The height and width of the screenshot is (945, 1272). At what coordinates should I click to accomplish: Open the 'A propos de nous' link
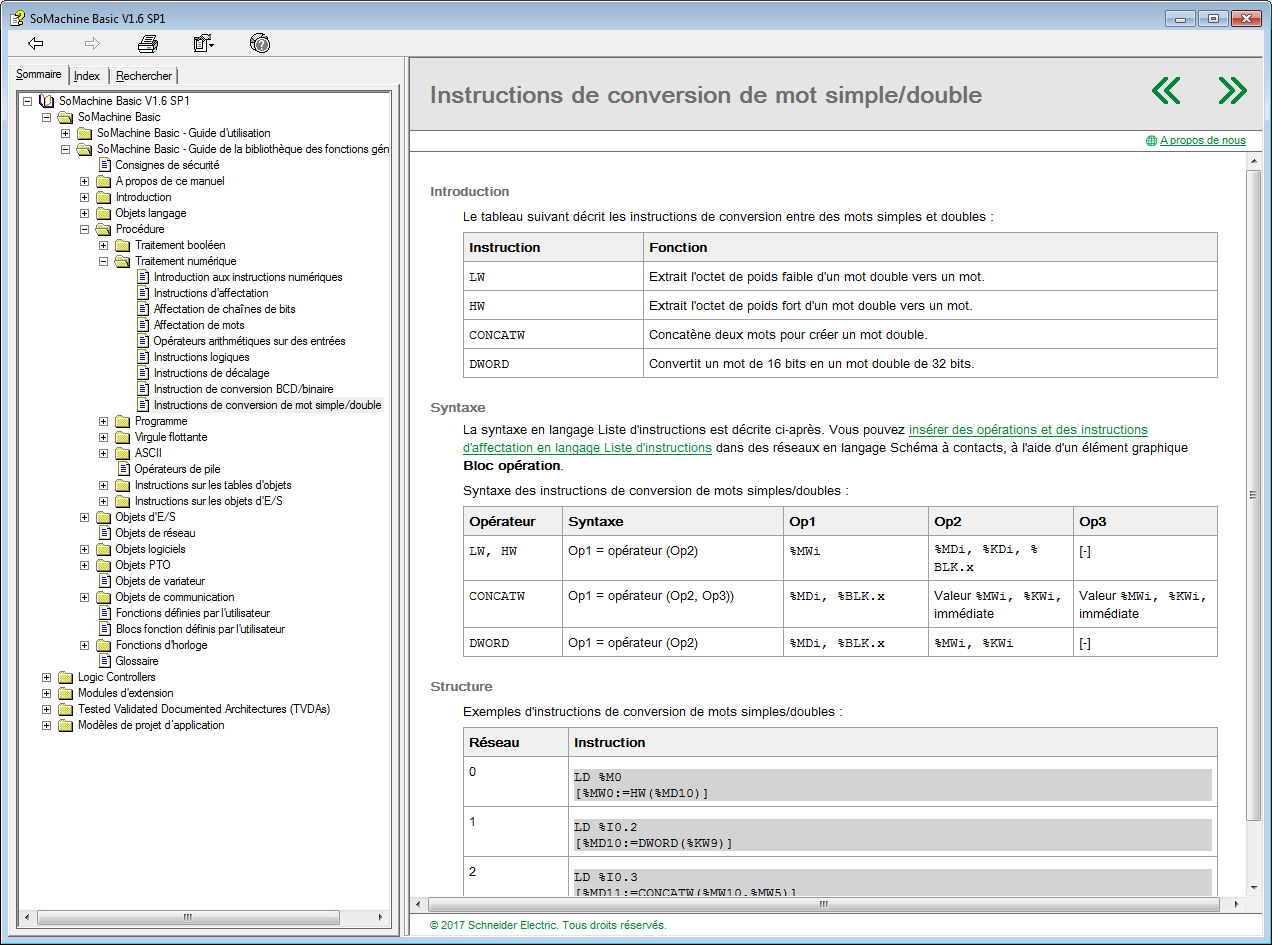click(x=1202, y=141)
